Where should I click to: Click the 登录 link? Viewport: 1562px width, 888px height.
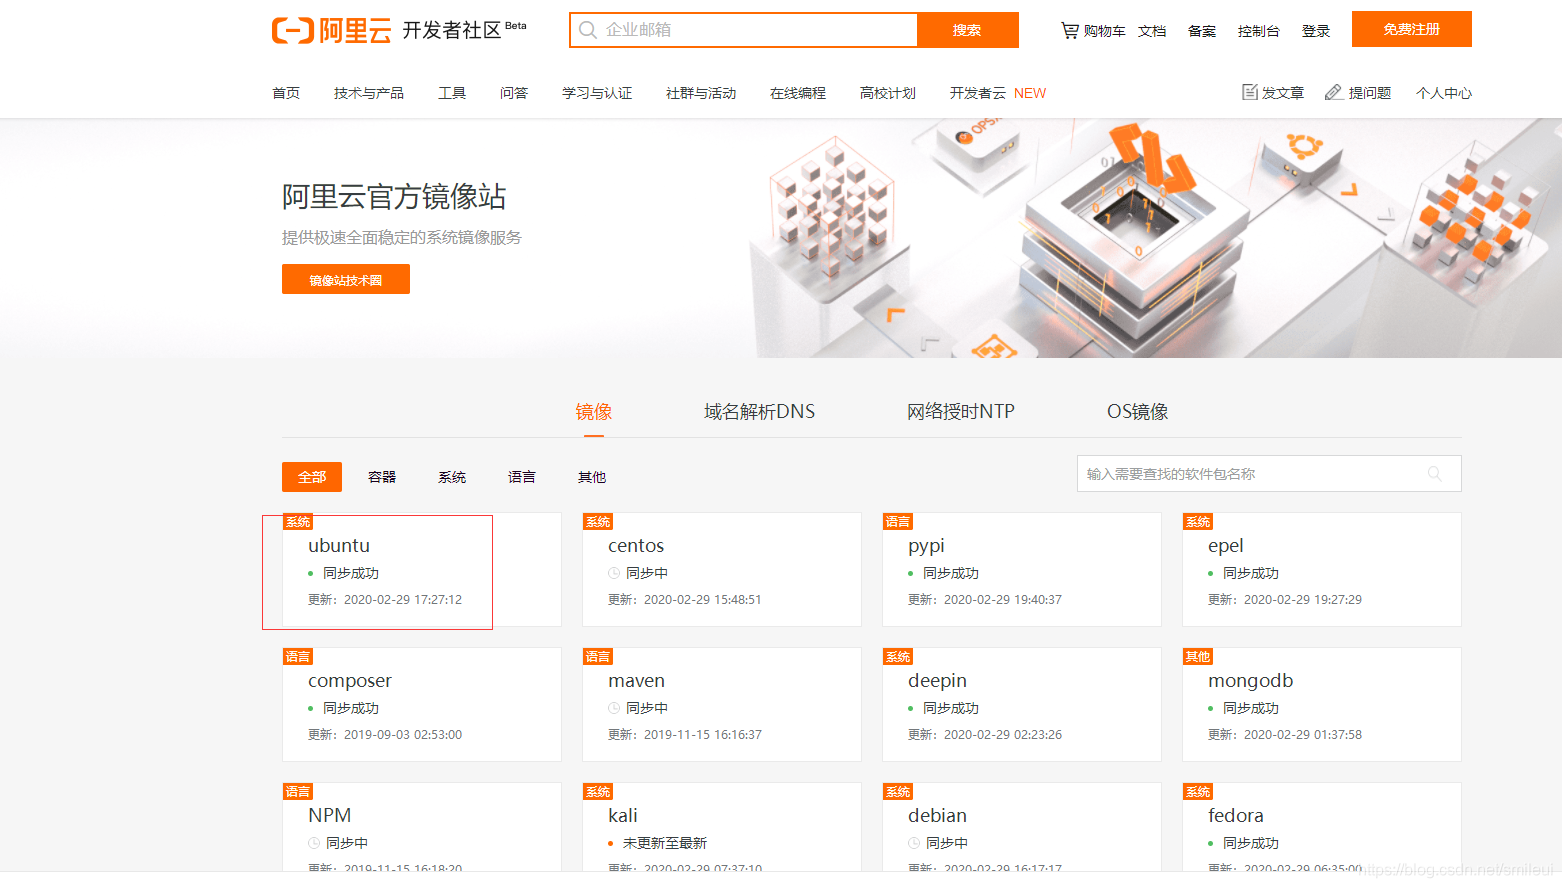pyautogui.click(x=1316, y=31)
